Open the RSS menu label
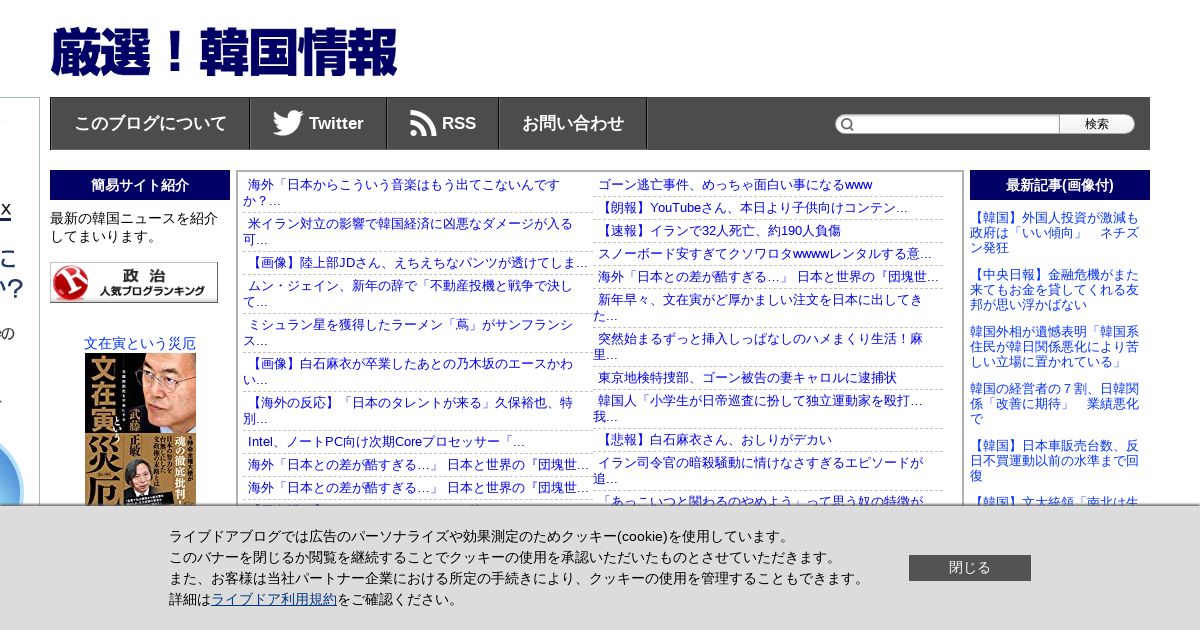1200x630 pixels. pyautogui.click(x=459, y=123)
